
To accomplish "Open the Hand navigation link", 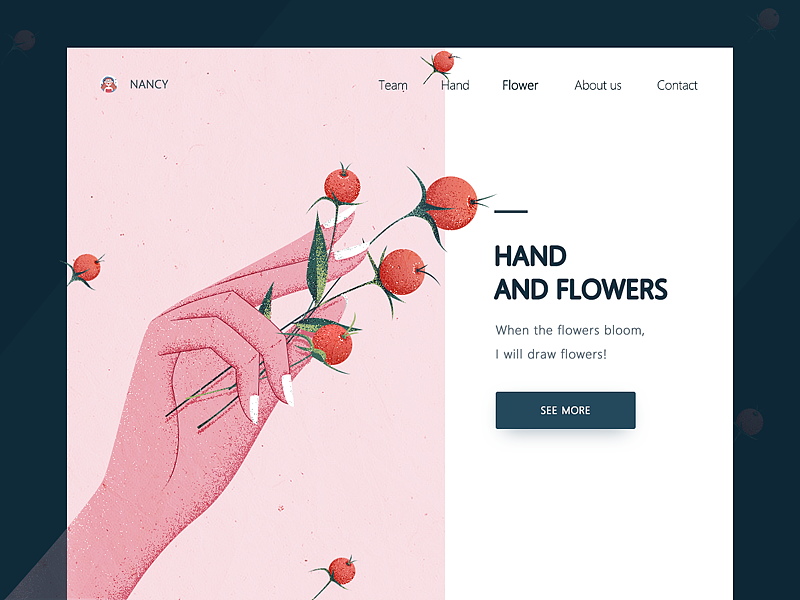I will click(x=455, y=85).
